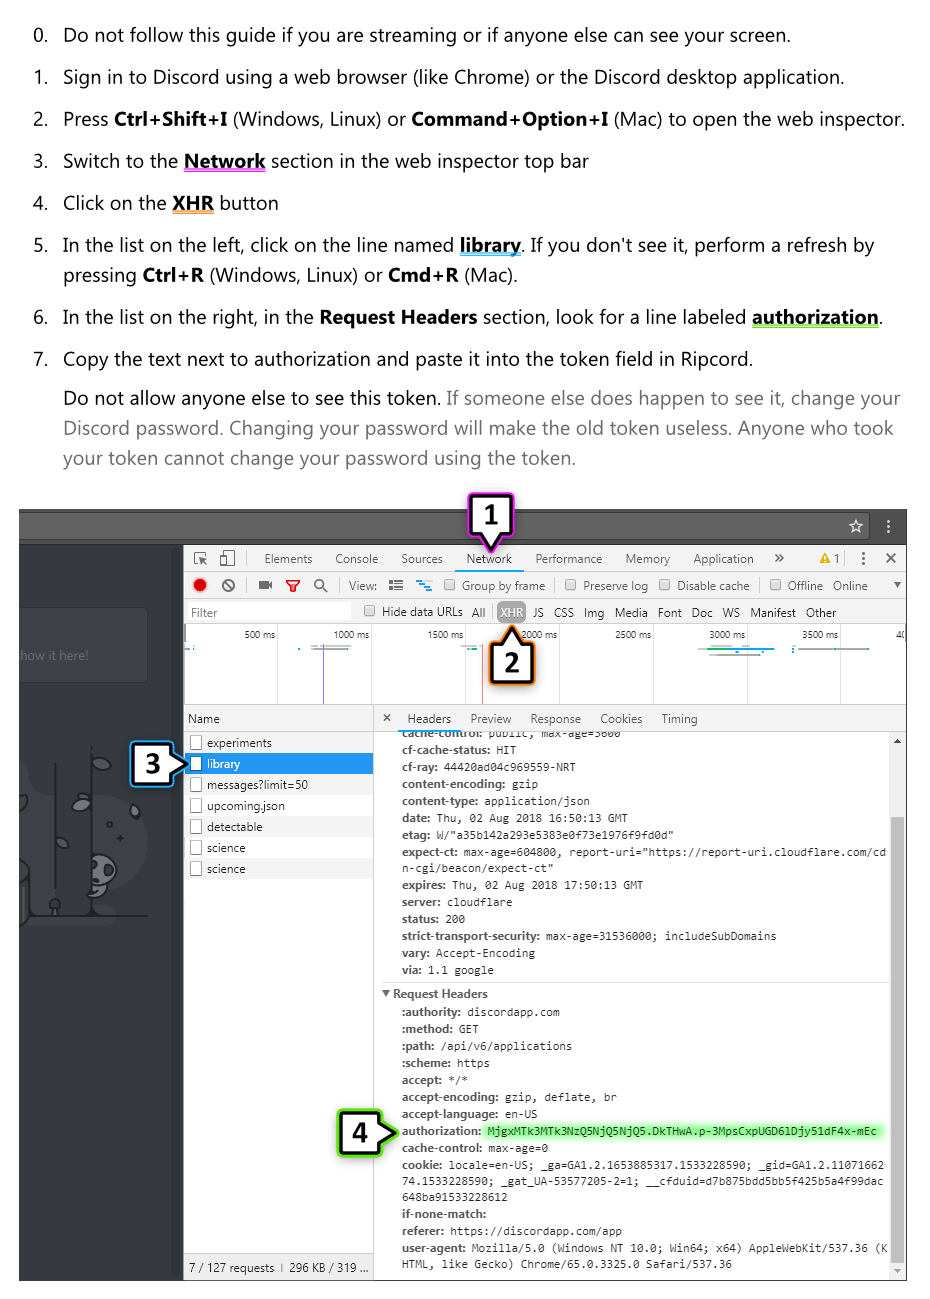Collapse the Request Headers section
The height and width of the screenshot is (1299, 930).
[x=386, y=993]
